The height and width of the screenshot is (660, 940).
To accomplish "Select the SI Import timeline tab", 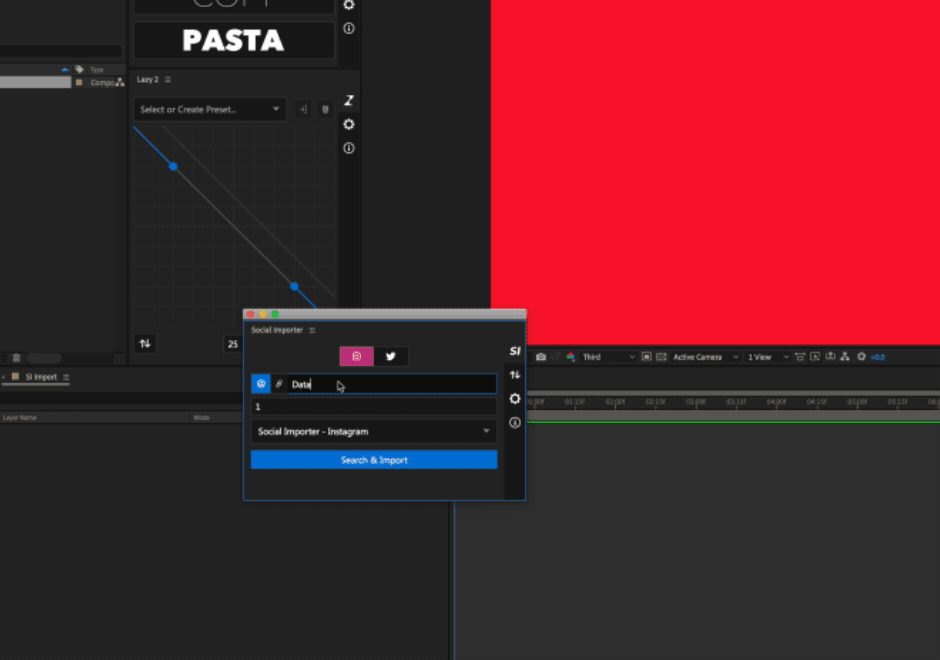I will click(41, 377).
